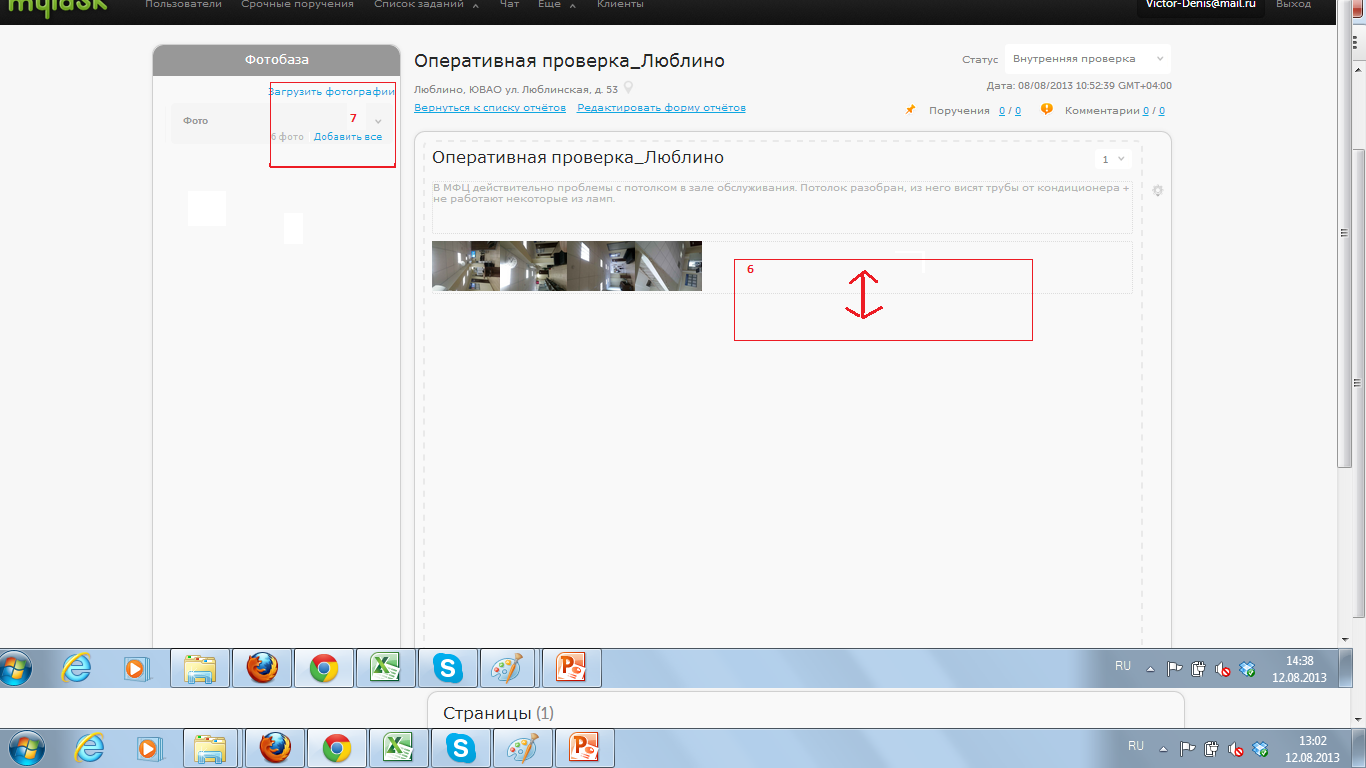Click the Загрузить фотографии link
1366x768 pixels.
(331, 91)
